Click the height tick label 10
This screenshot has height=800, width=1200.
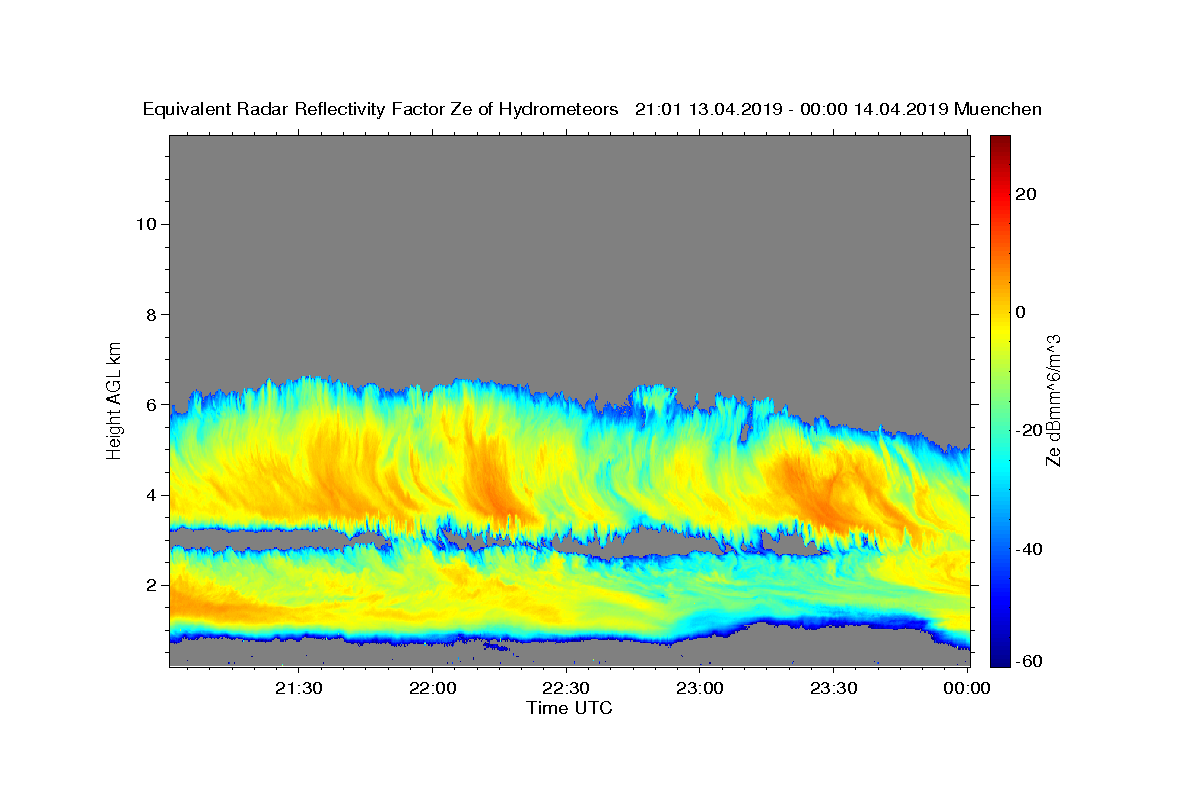(146, 224)
